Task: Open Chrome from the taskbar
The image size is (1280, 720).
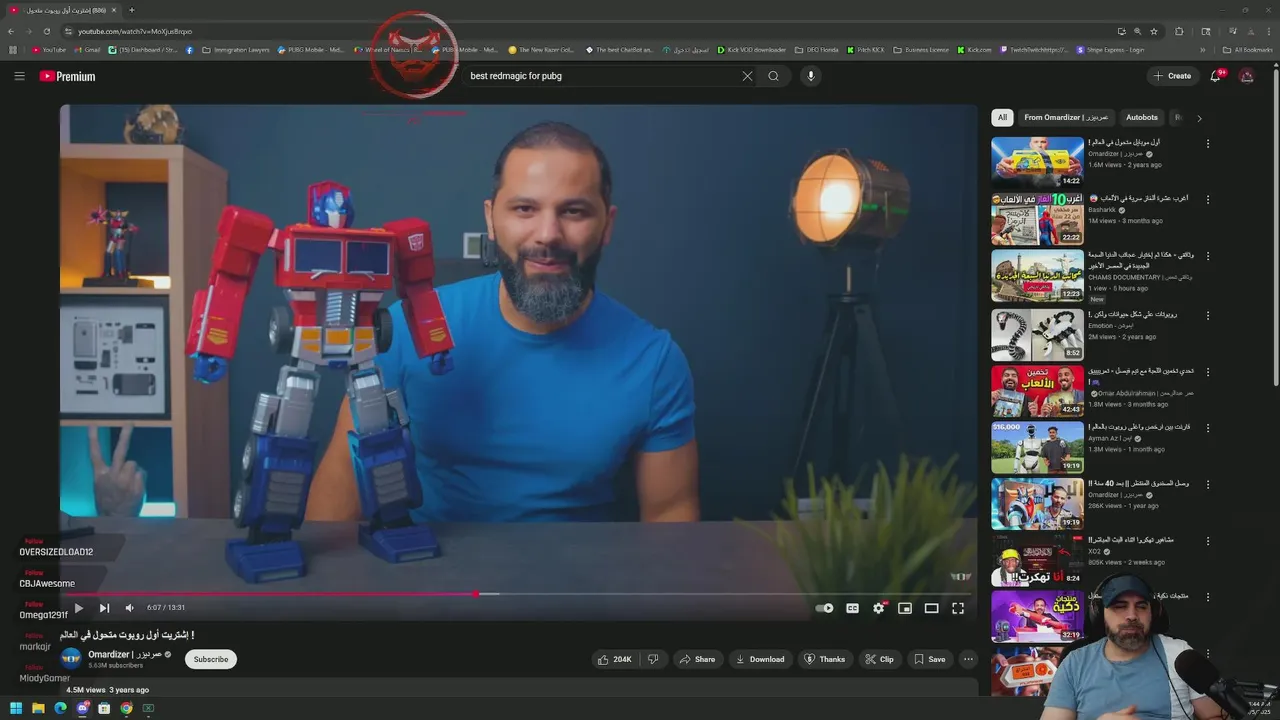Action: tap(126, 708)
